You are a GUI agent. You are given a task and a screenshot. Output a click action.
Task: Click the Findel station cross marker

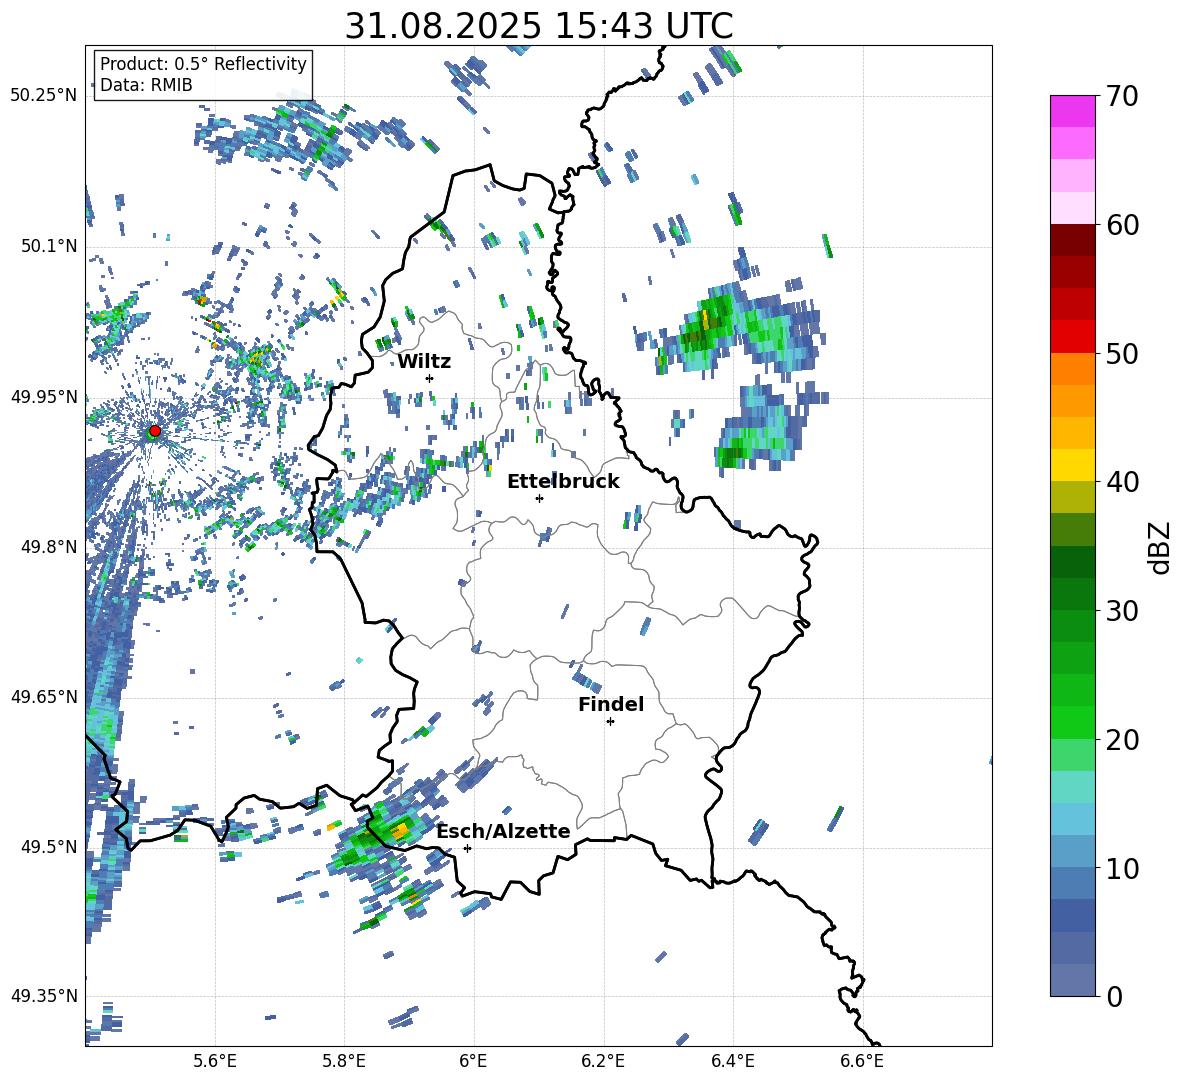pos(610,722)
